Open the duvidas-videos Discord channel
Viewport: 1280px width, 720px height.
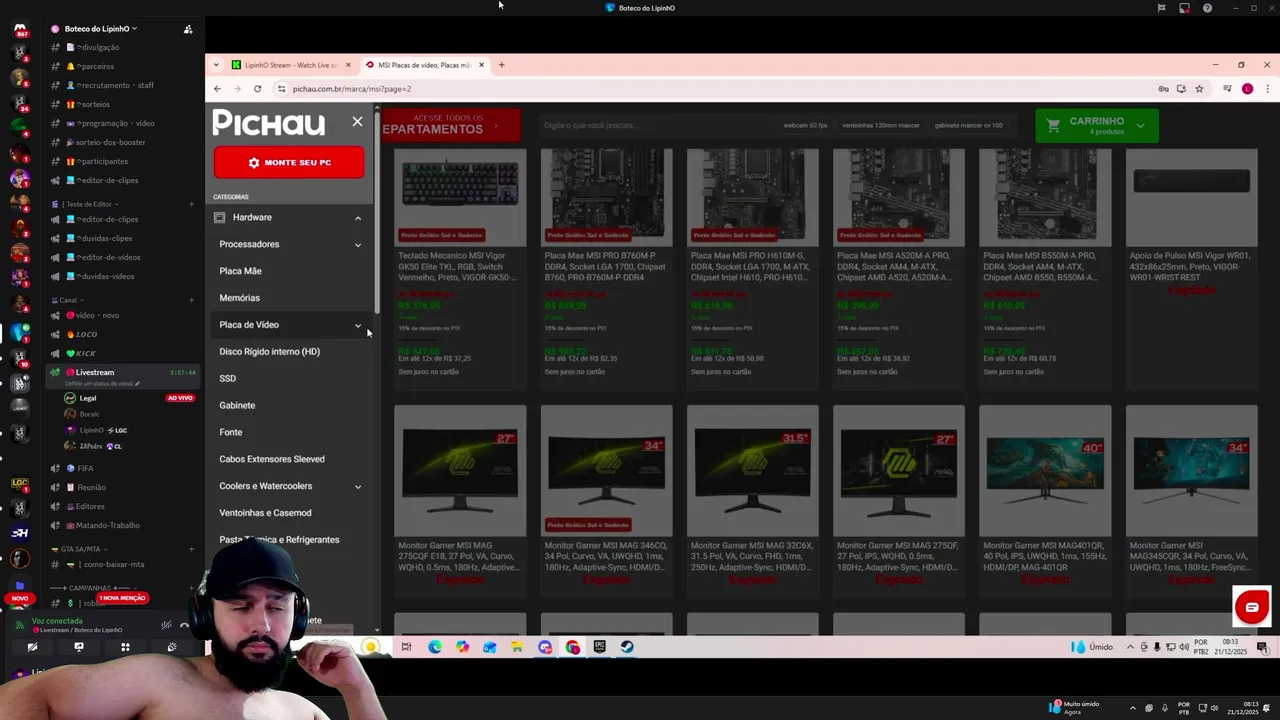[105, 276]
